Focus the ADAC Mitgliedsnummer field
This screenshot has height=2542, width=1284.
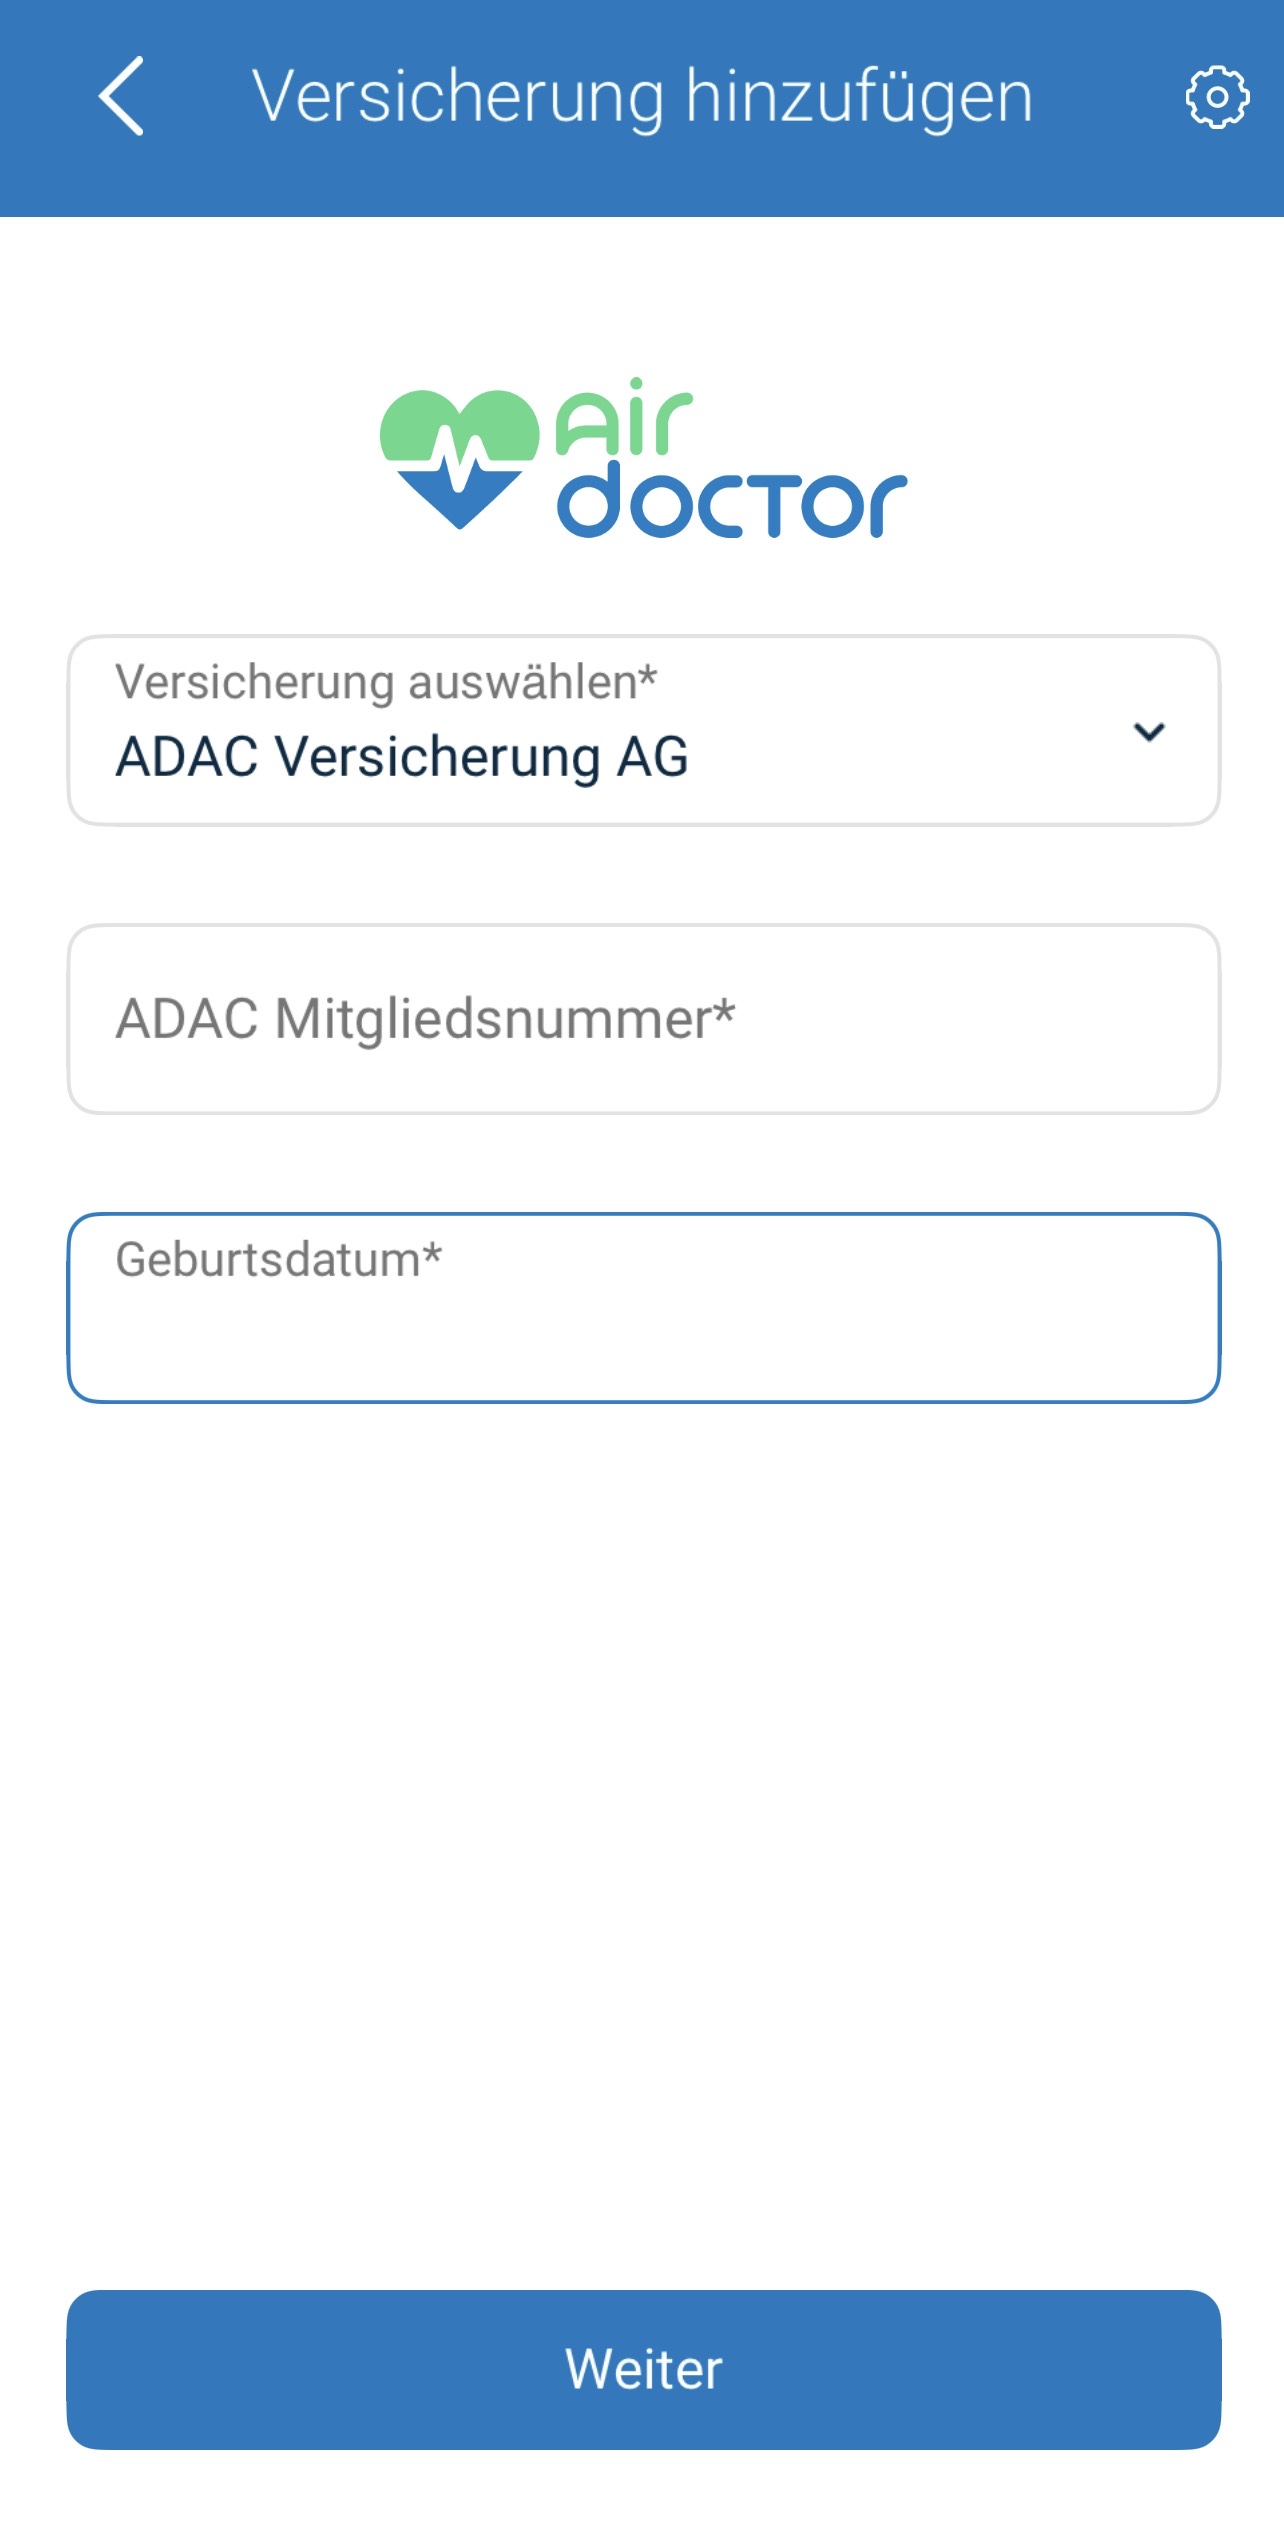click(643, 1019)
